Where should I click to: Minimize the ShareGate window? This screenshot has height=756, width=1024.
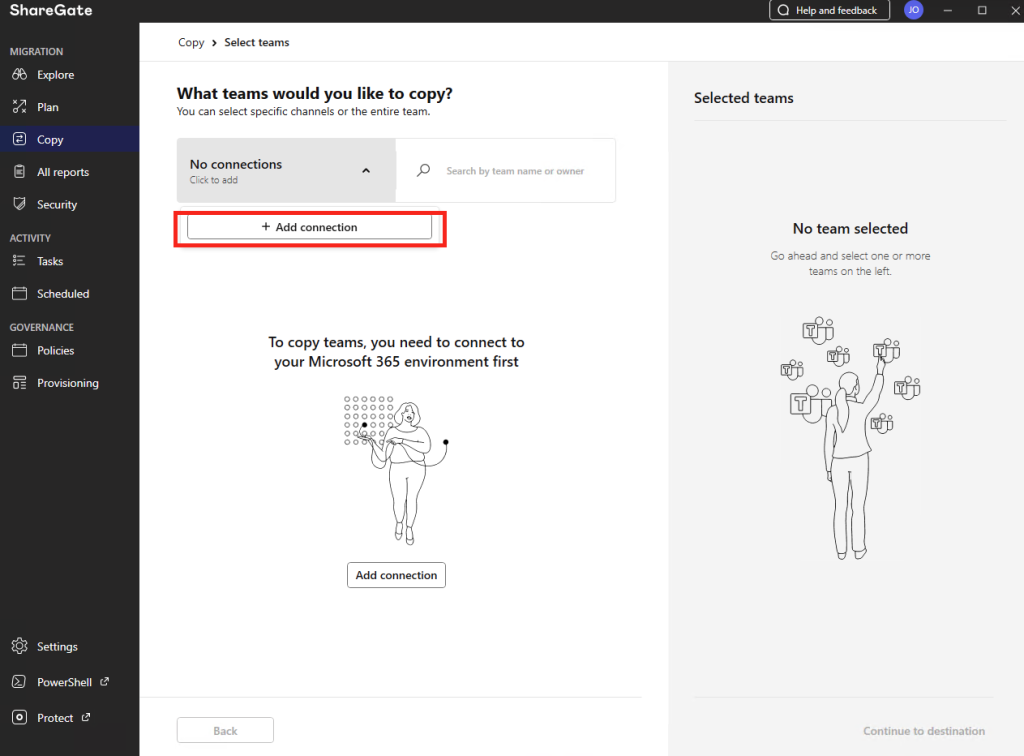click(x=948, y=10)
